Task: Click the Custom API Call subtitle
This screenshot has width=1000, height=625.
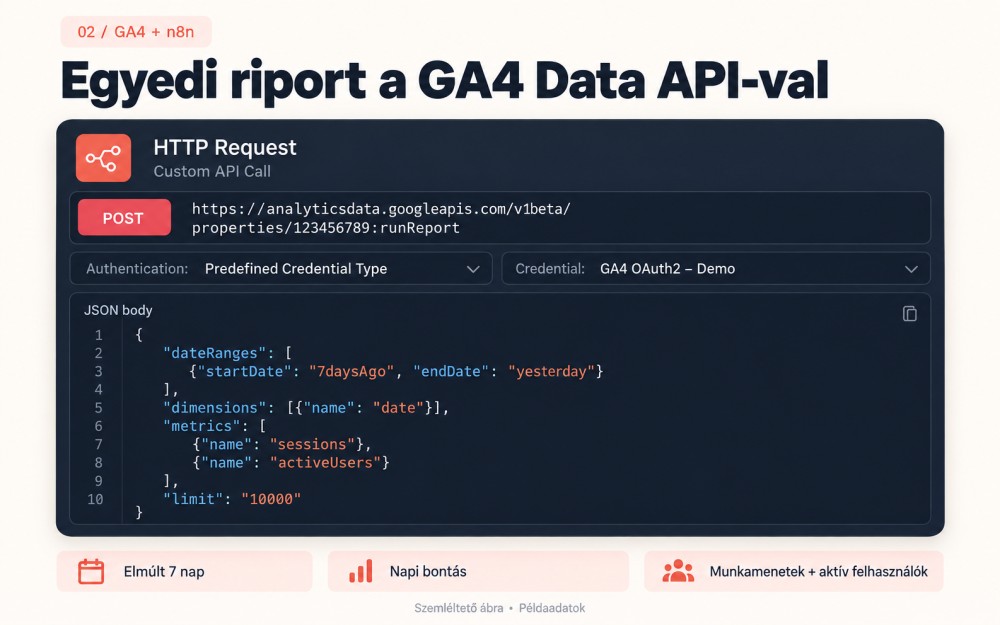Action: click(212, 171)
